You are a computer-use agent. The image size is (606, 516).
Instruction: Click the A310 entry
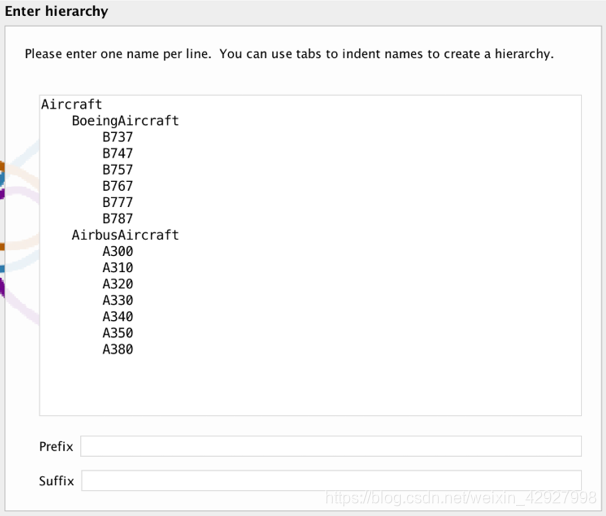117,267
